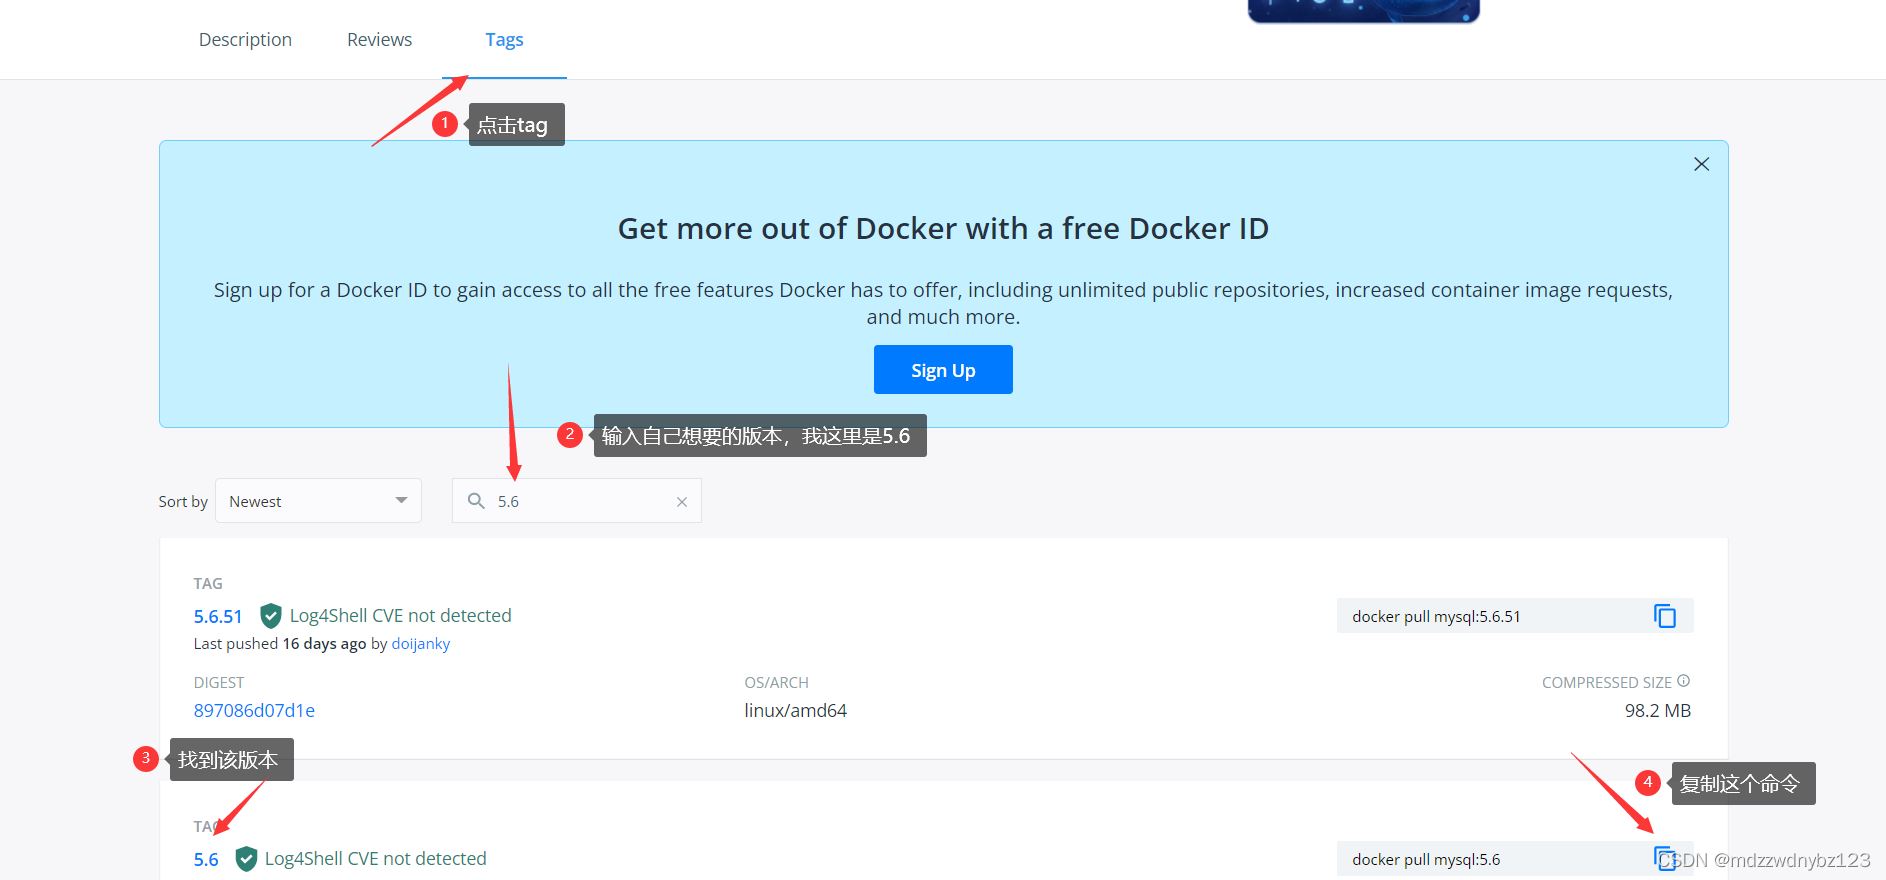This screenshot has width=1886, height=880.
Task: Click the compressed size info icon
Action: tap(1684, 681)
